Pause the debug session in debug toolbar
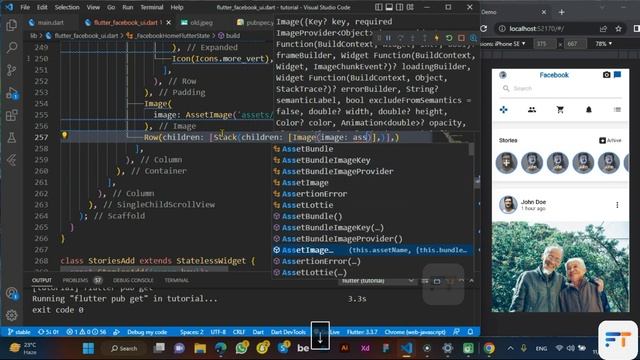This screenshot has height=360, width=640. 388,38
